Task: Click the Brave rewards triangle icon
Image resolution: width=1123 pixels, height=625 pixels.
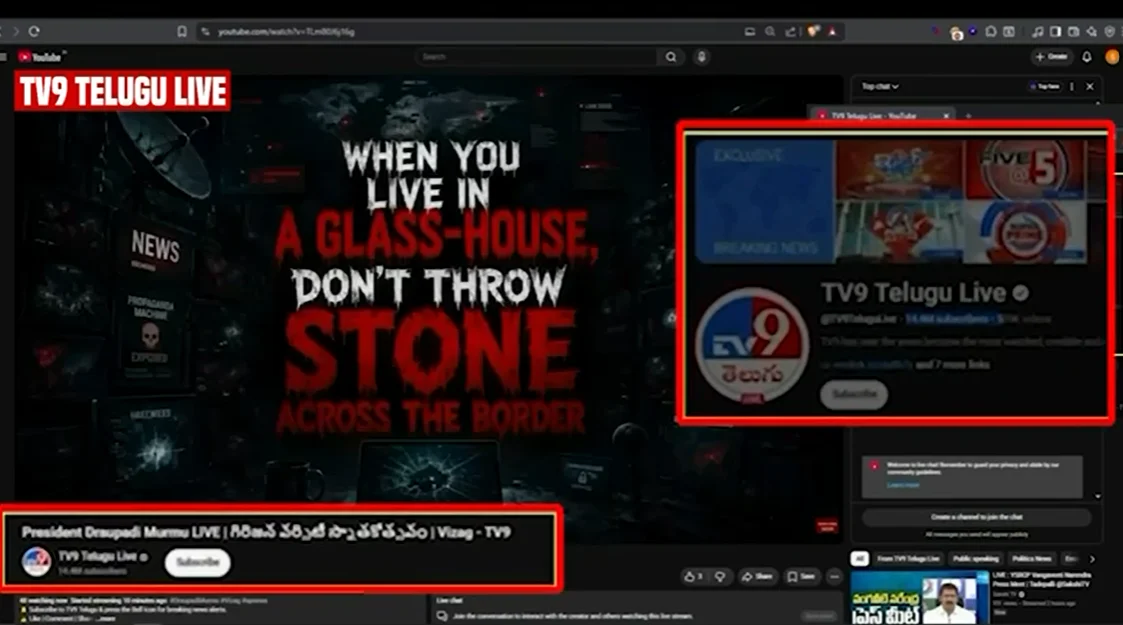Action: (832, 32)
